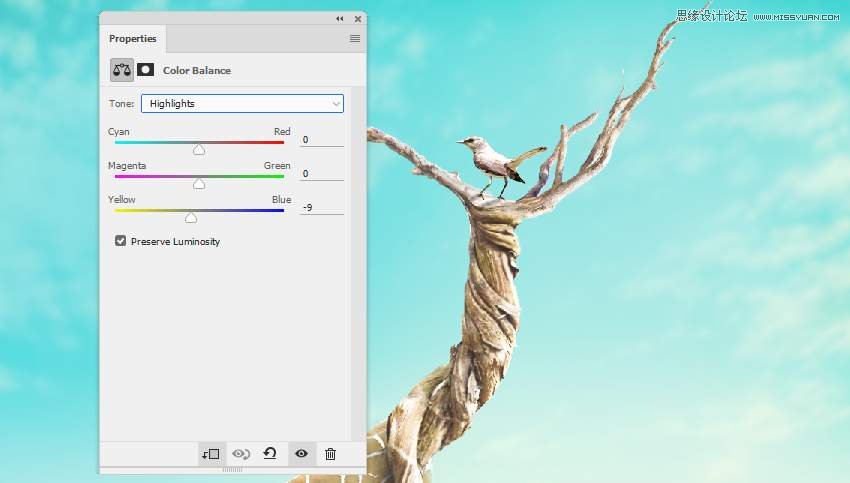Image resolution: width=850 pixels, height=483 pixels.
Task: Click the panel's vertical scrollbar
Action: pyautogui.click(x=358, y=270)
